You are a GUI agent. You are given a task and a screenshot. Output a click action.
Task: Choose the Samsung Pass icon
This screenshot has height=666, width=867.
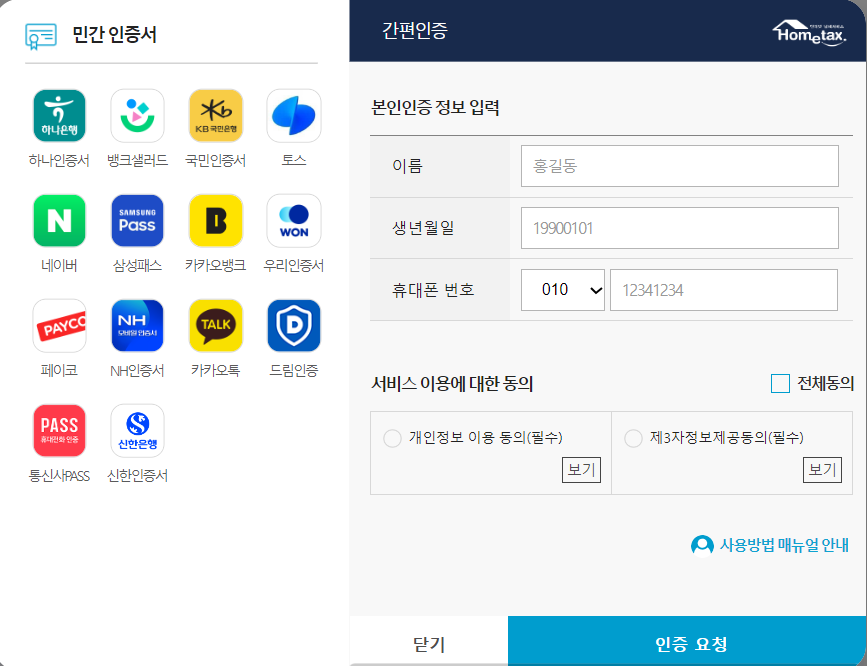(137, 221)
